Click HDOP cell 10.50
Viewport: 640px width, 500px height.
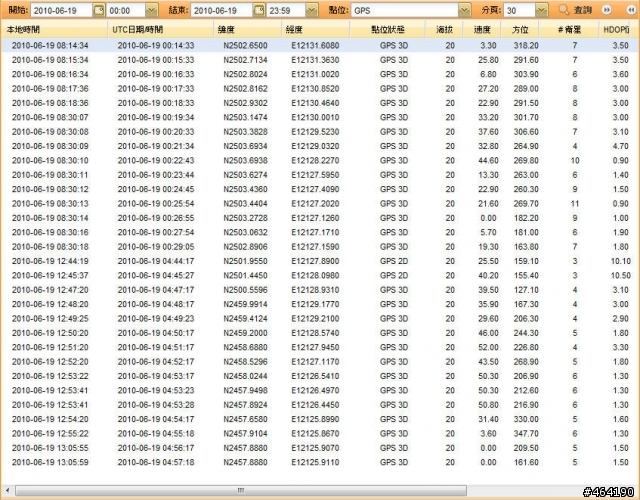620,276
